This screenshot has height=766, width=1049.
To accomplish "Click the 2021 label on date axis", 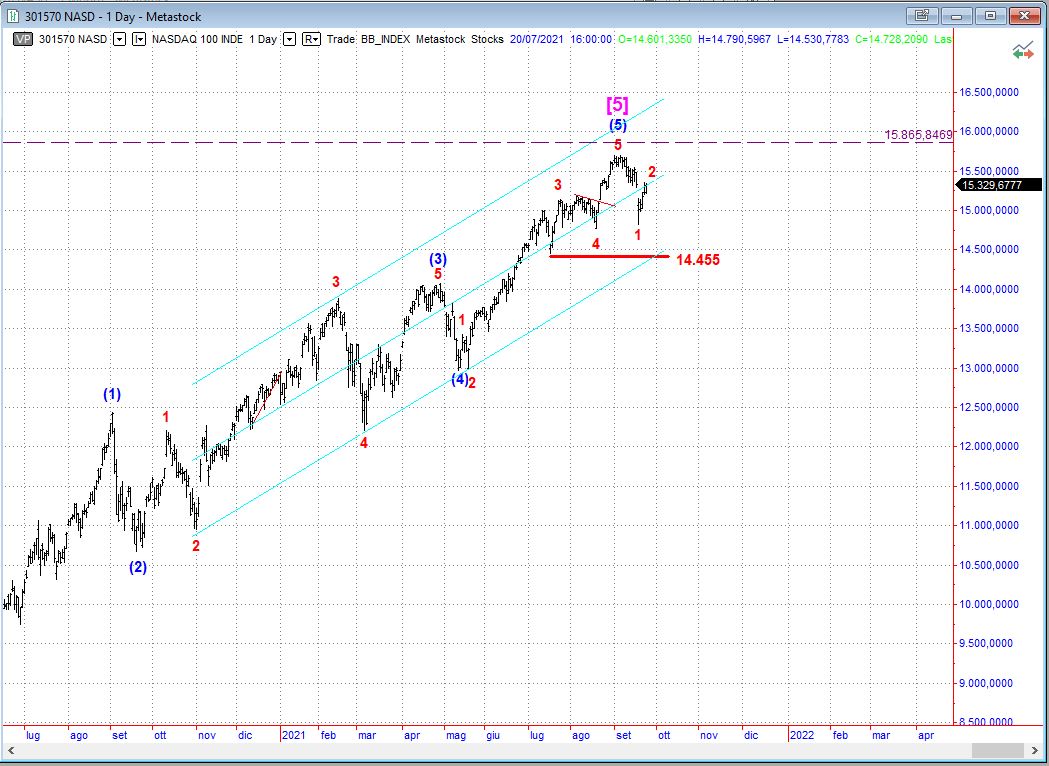I will 293,735.
